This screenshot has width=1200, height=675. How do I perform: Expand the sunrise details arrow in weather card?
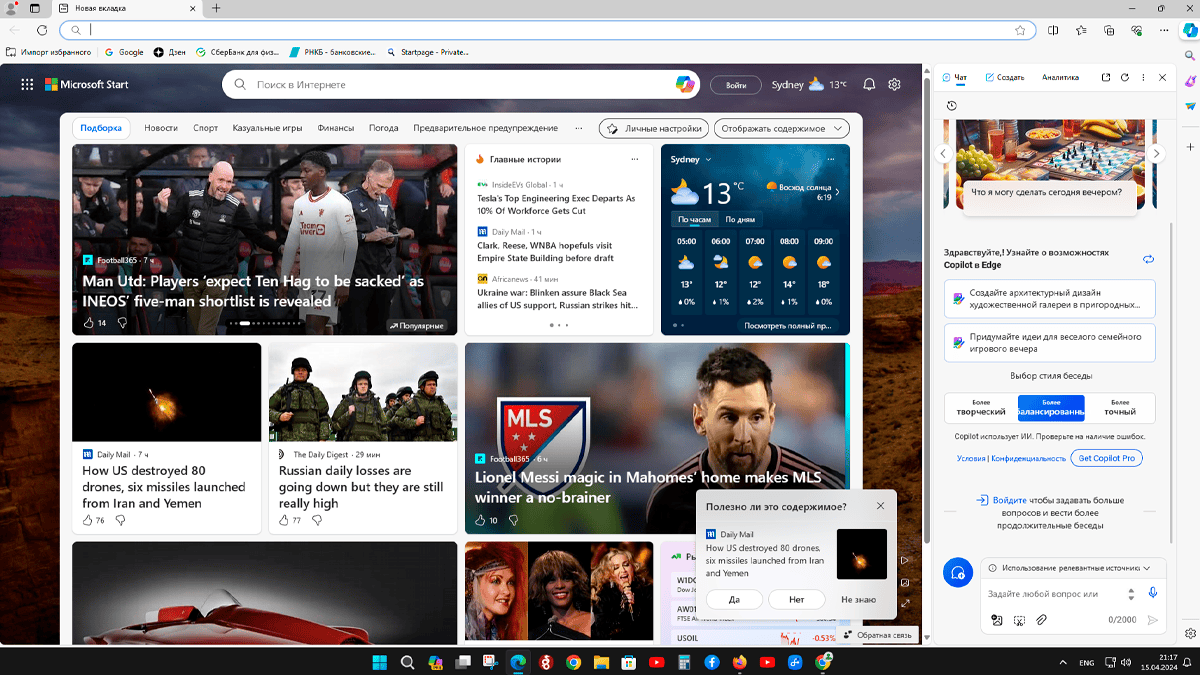(x=838, y=192)
